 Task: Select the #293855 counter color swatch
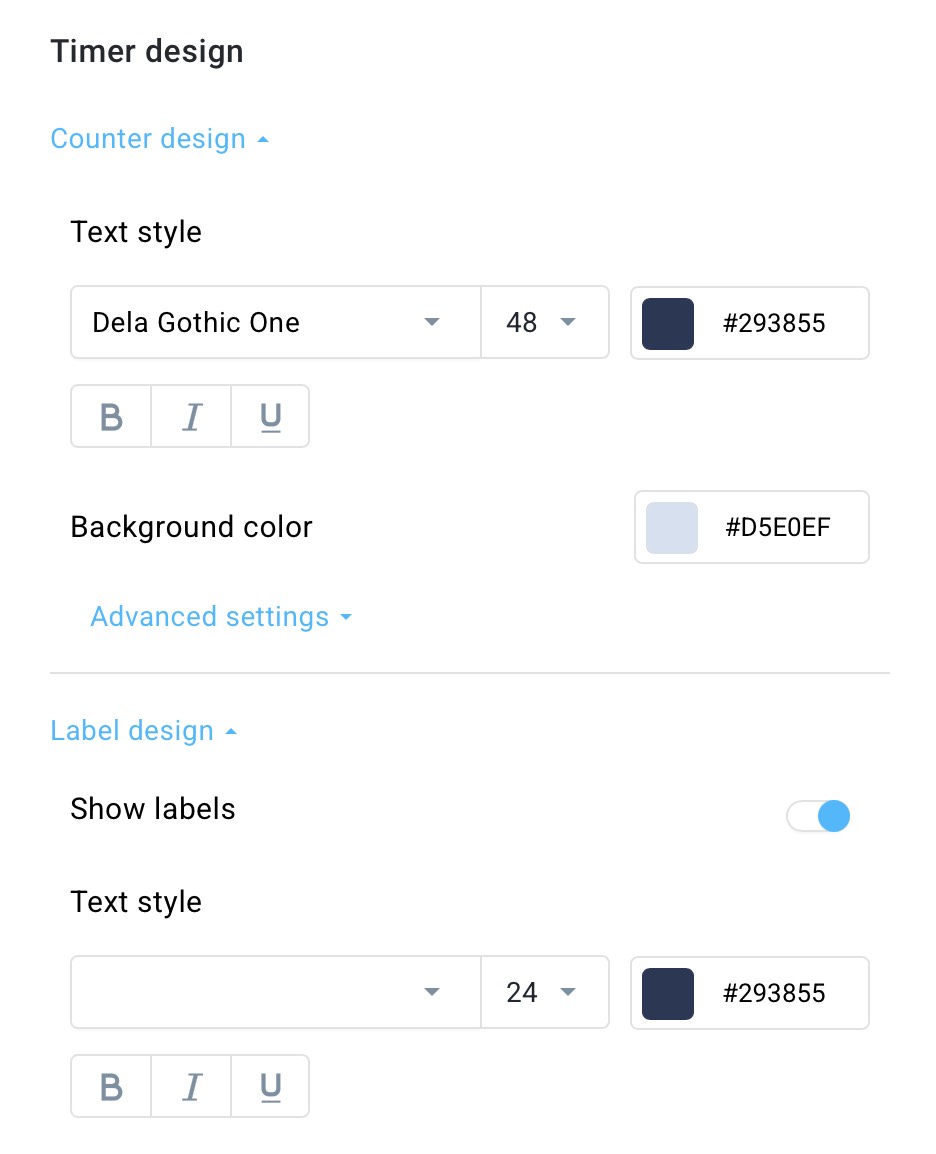coord(668,323)
